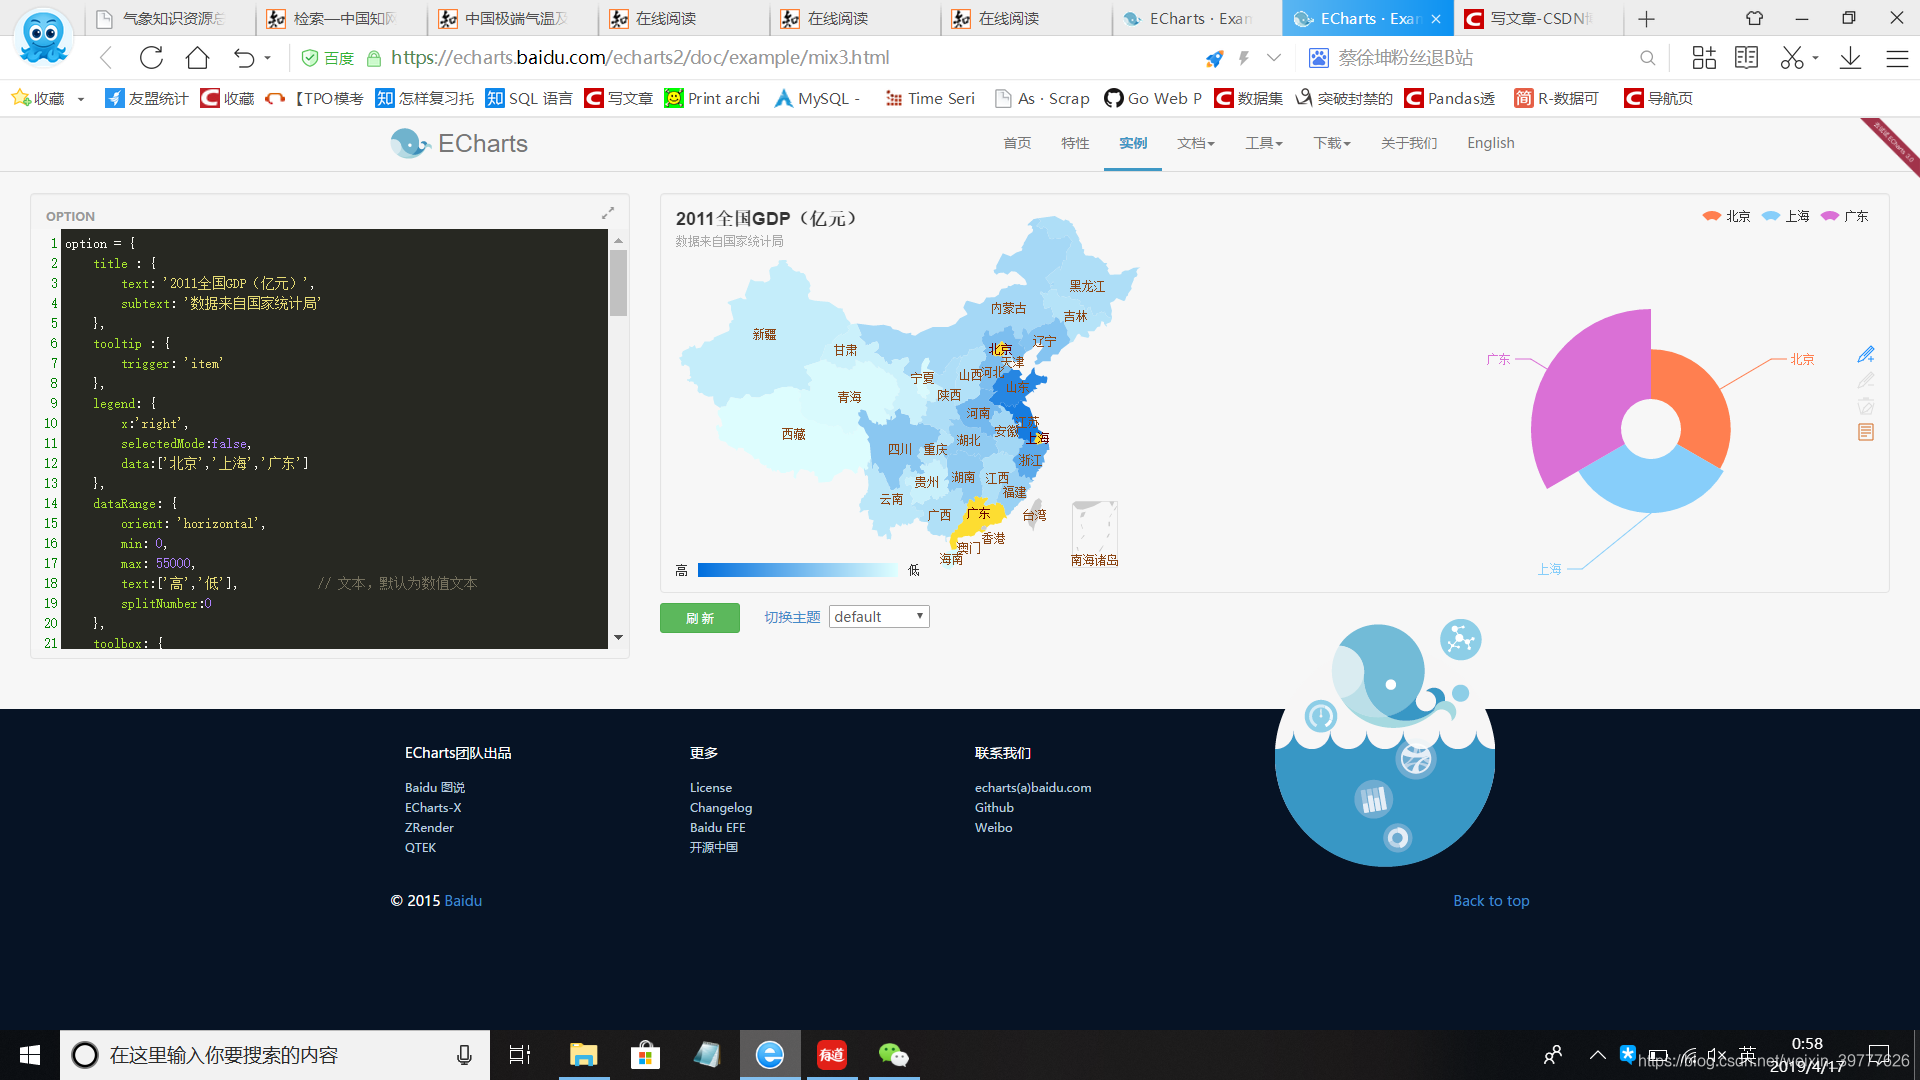Switch to the 气象知识资源 browser tab

(170, 18)
